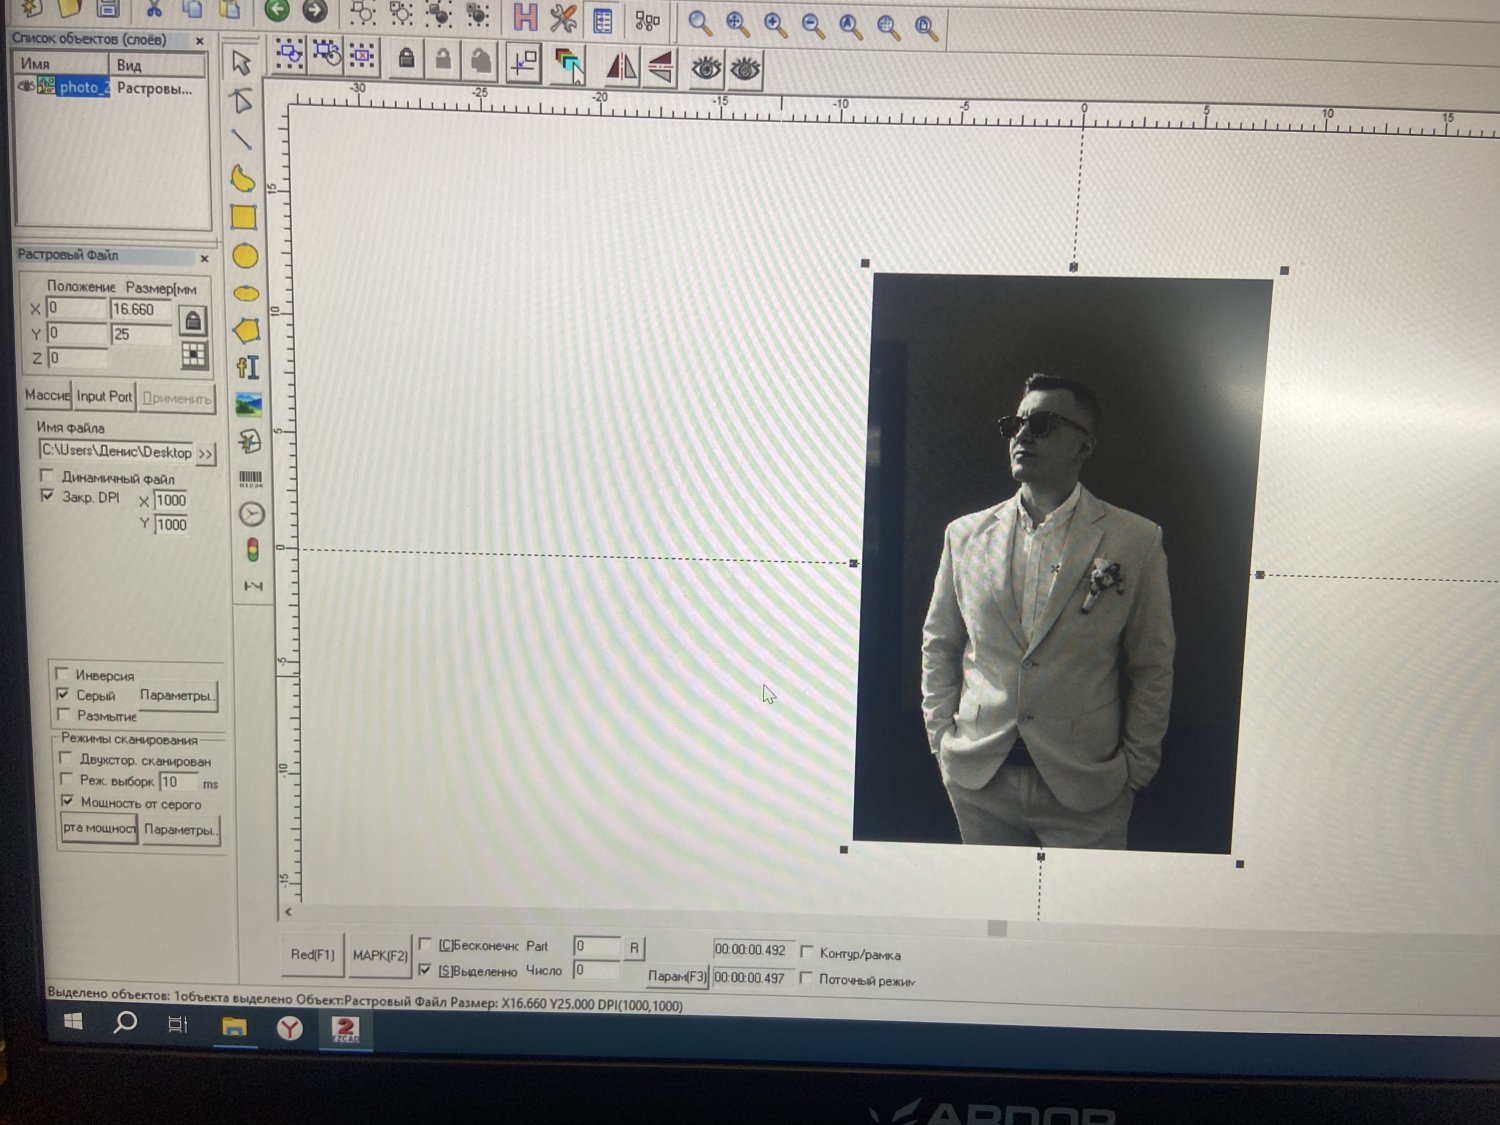Open the Windows Start menu
1500x1125 pixels.
point(73,1022)
